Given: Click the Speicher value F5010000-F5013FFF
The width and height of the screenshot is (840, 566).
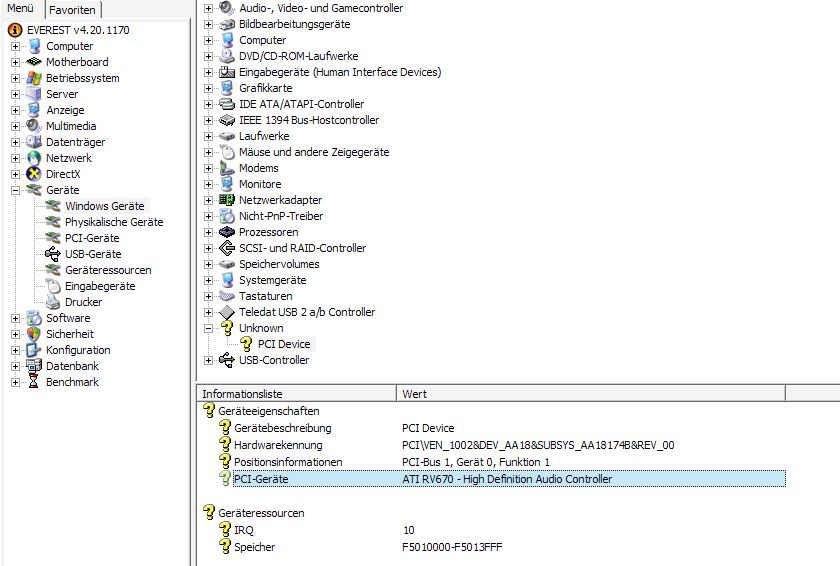Looking at the screenshot, I should click(452, 547).
